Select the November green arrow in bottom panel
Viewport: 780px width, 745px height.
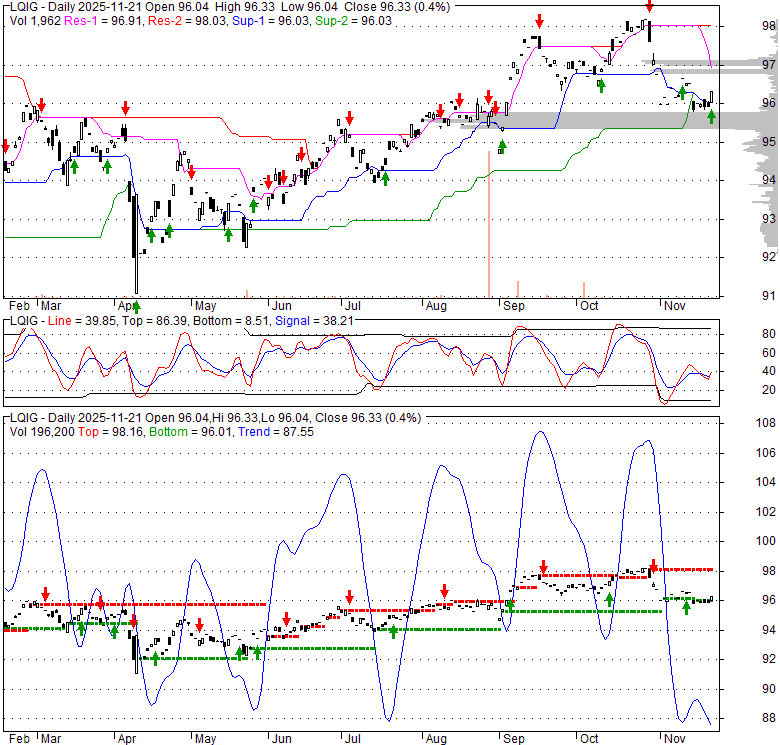tap(686, 607)
